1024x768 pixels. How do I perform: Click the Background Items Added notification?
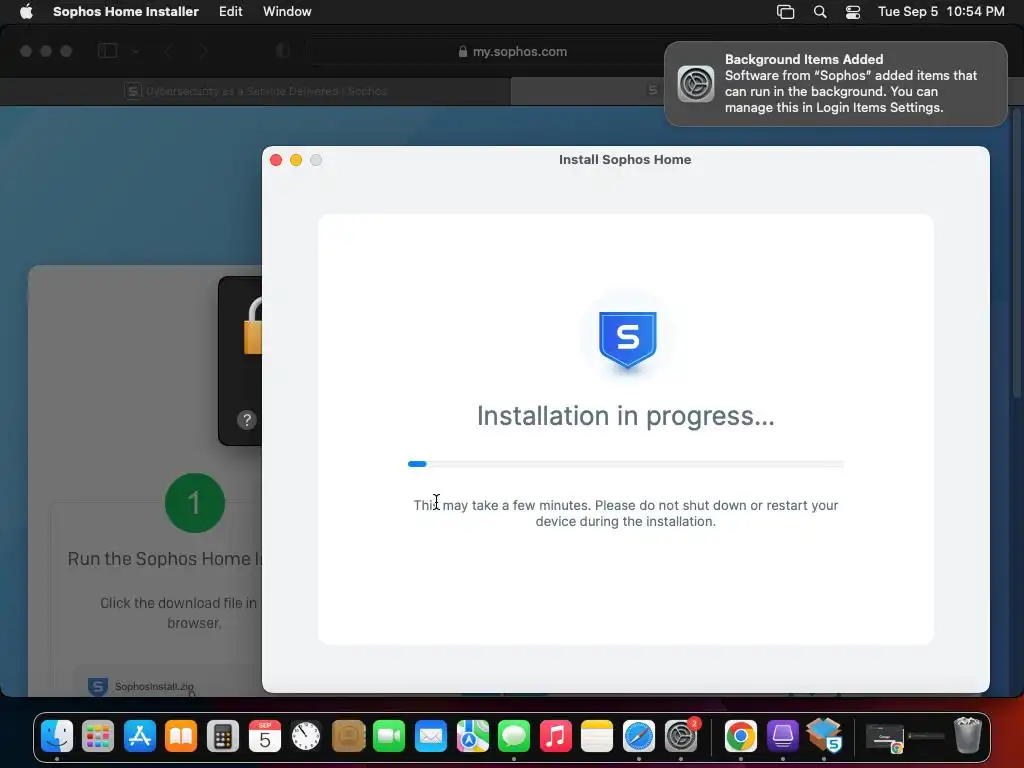pos(835,84)
